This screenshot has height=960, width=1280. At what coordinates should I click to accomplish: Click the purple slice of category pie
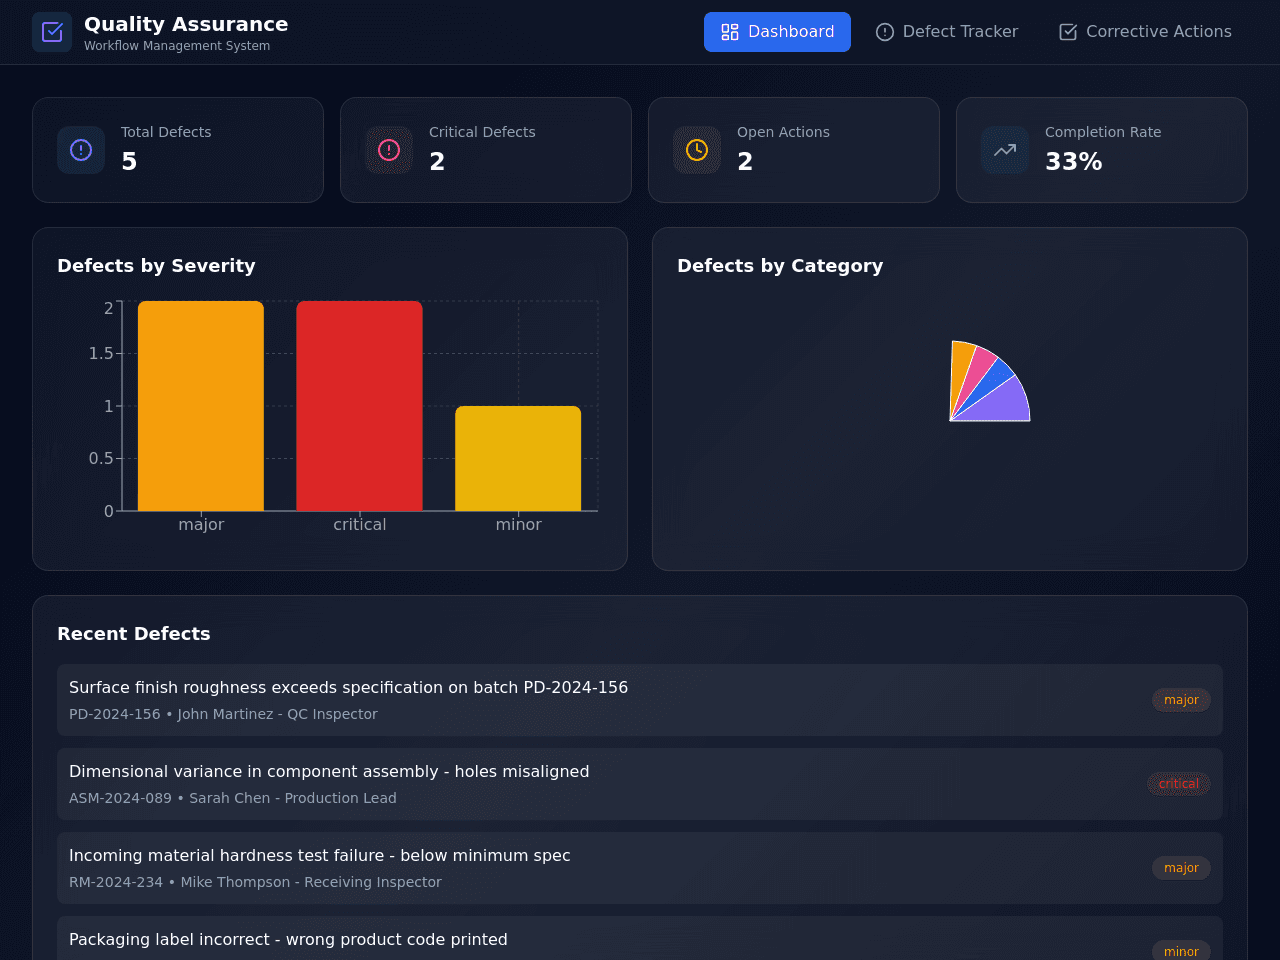click(1000, 404)
